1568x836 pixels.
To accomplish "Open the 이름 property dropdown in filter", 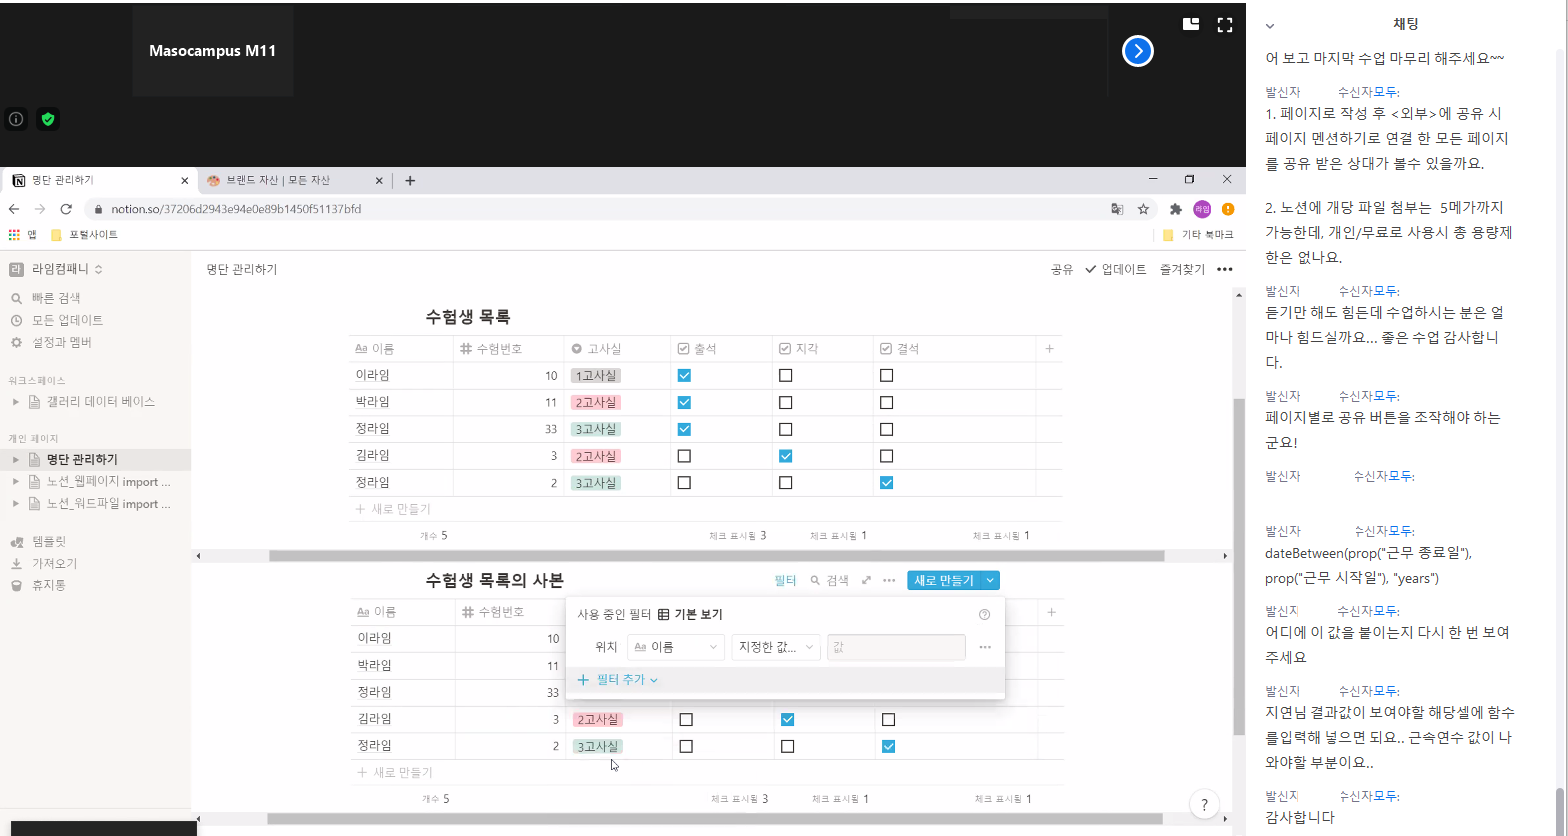I will (x=676, y=647).
